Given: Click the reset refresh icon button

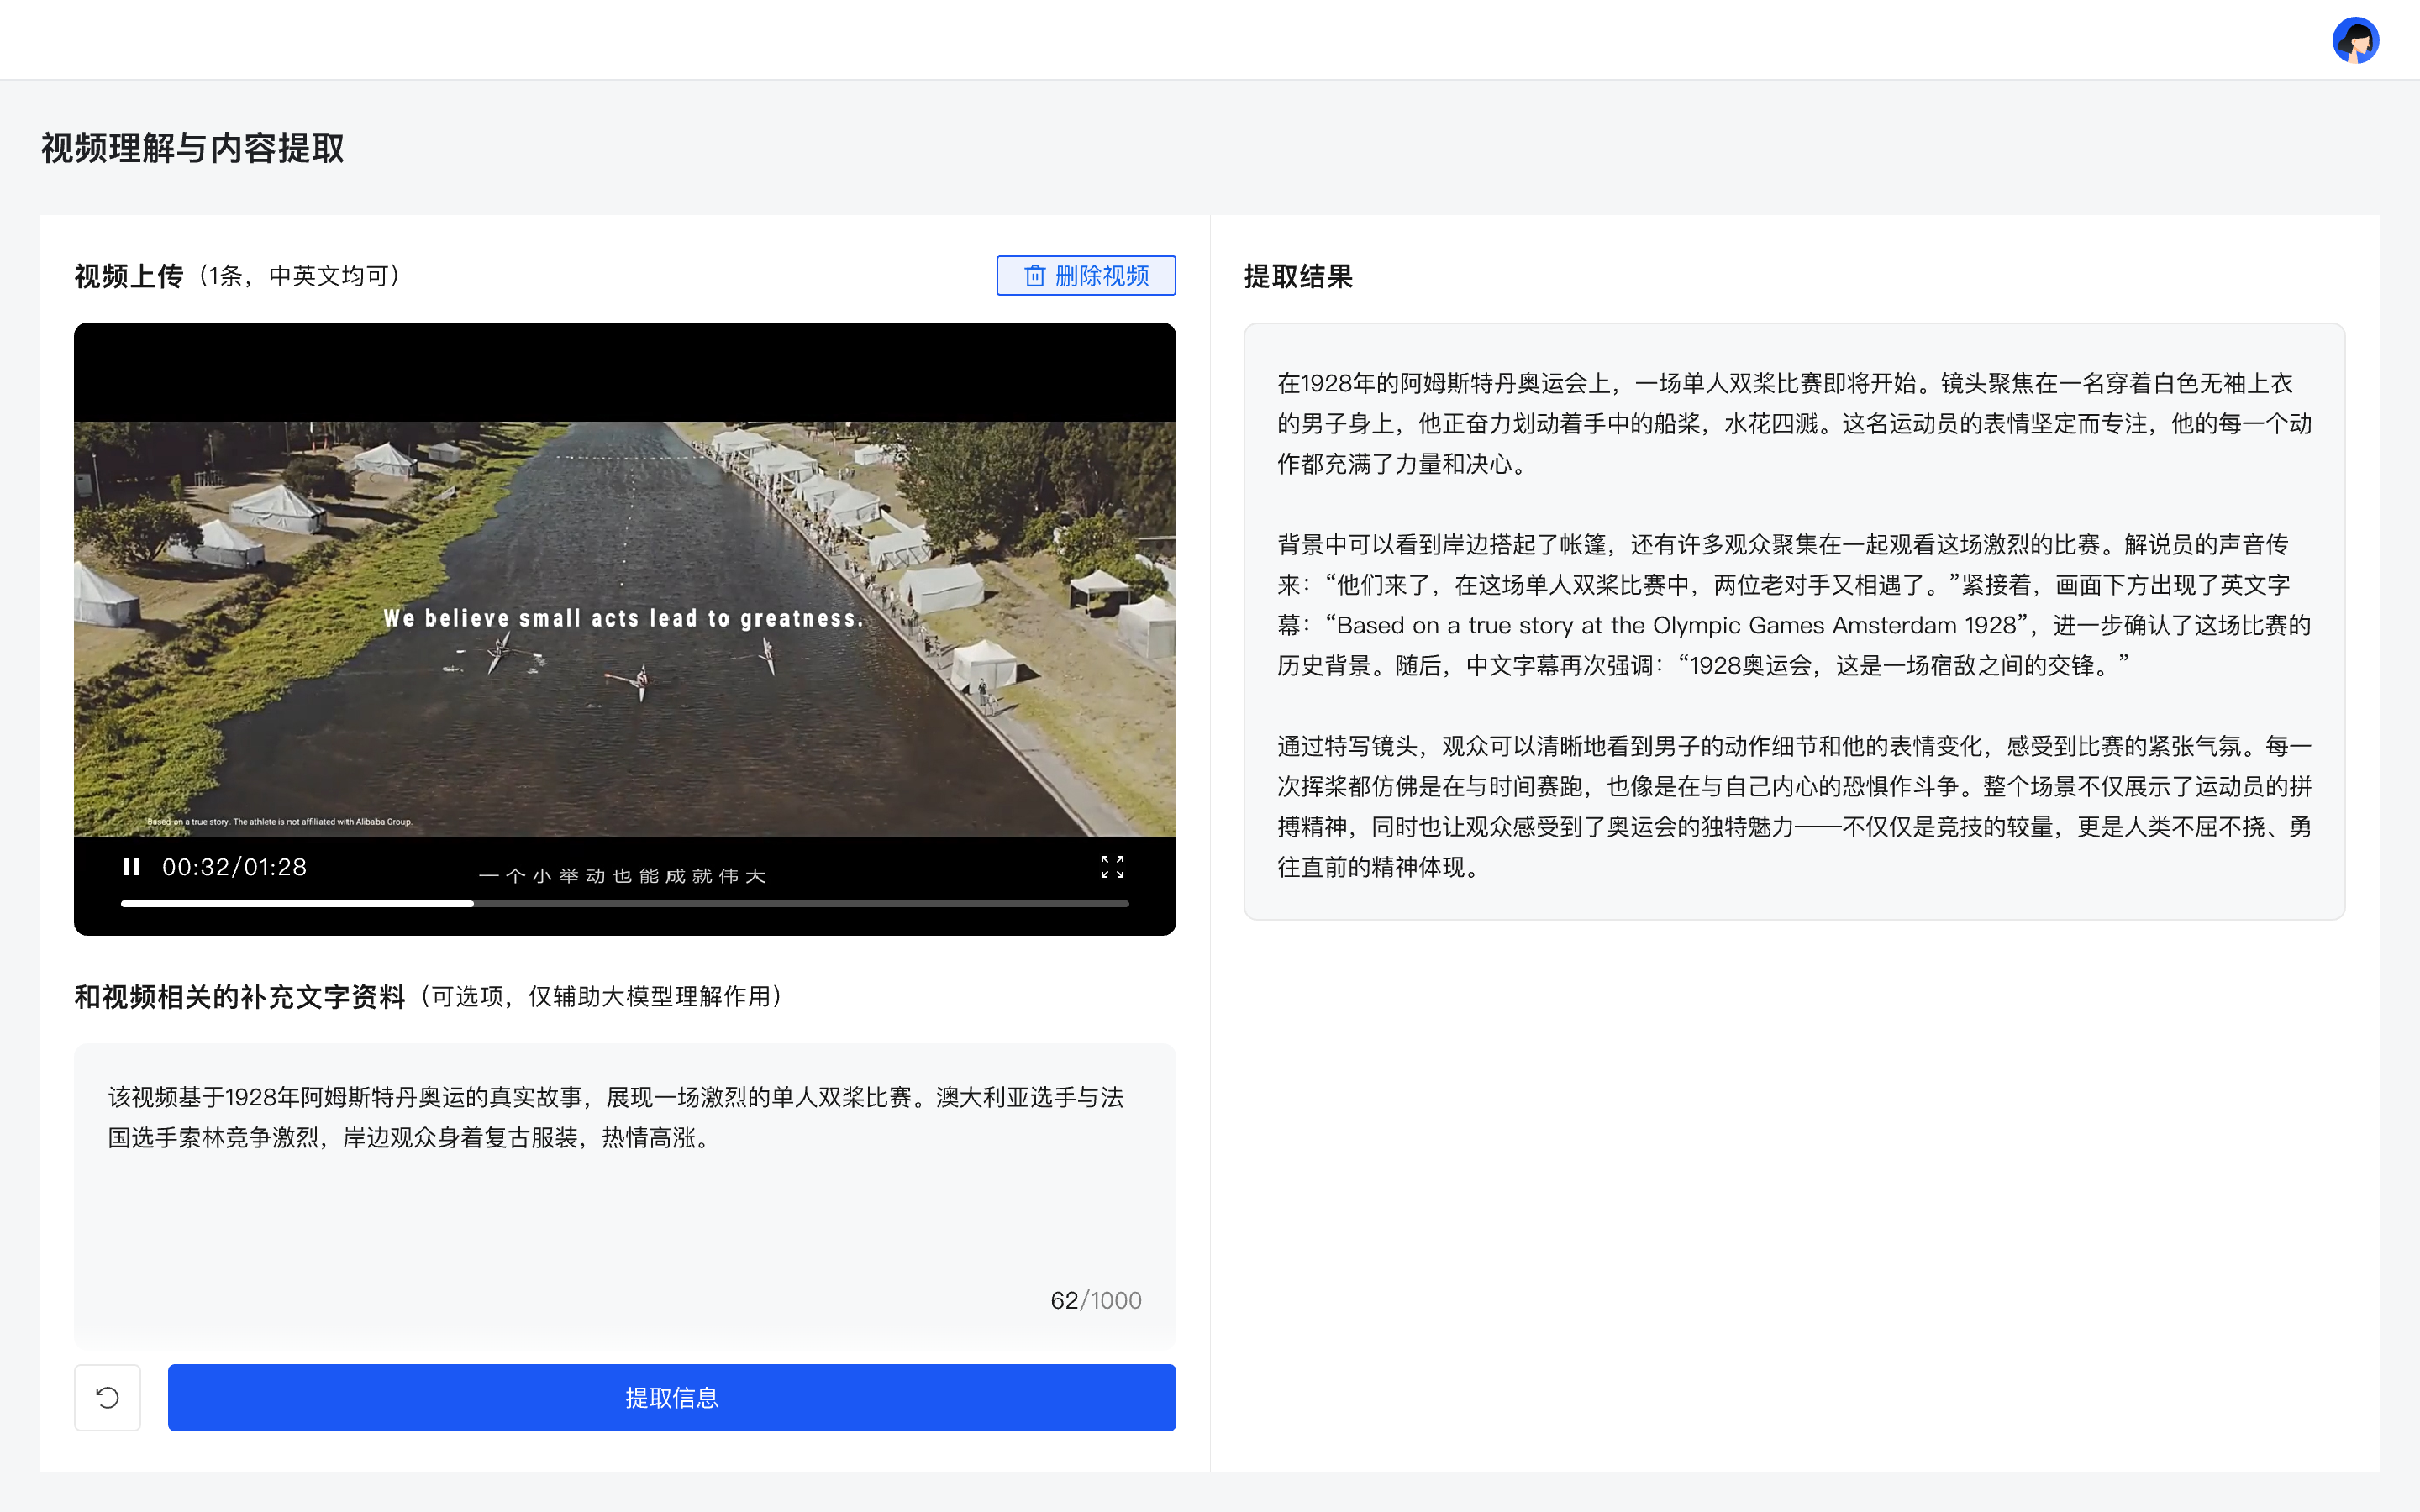Looking at the screenshot, I should click(107, 1397).
